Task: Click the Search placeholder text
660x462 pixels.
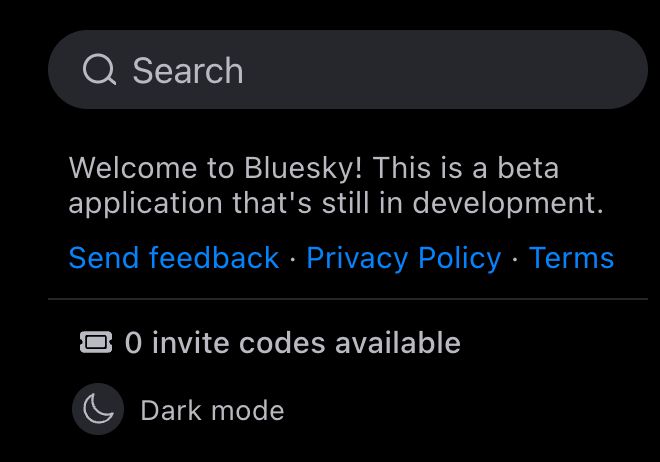Action: [188, 71]
